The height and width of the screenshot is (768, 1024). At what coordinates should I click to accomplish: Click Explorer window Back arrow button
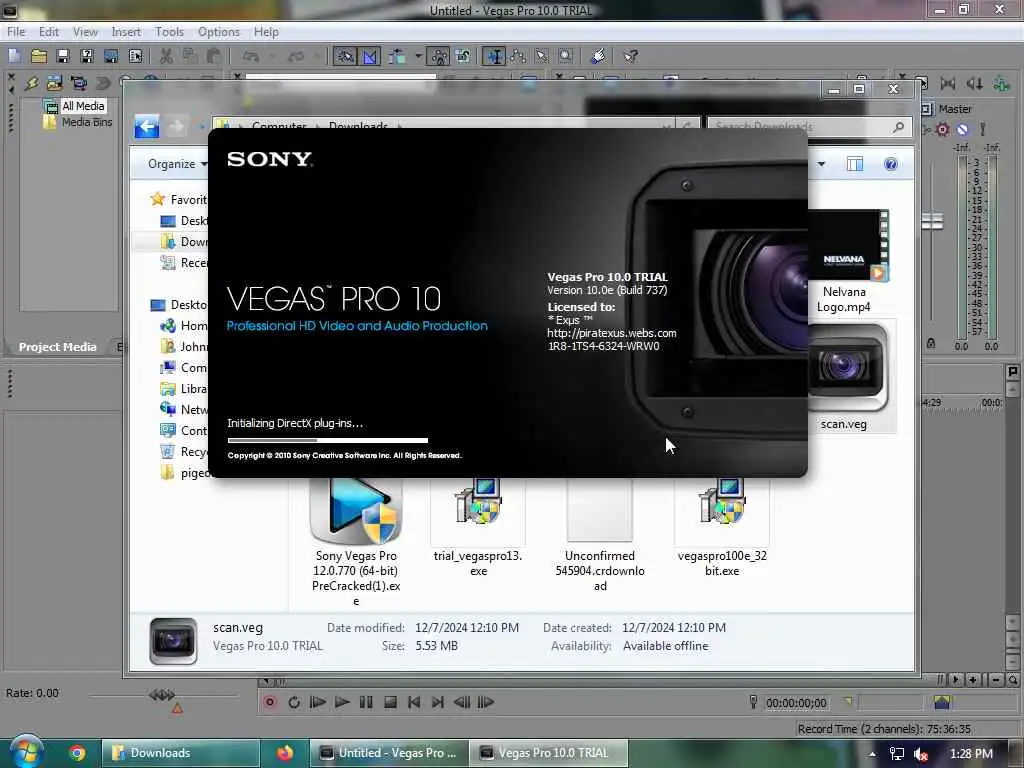[147, 126]
